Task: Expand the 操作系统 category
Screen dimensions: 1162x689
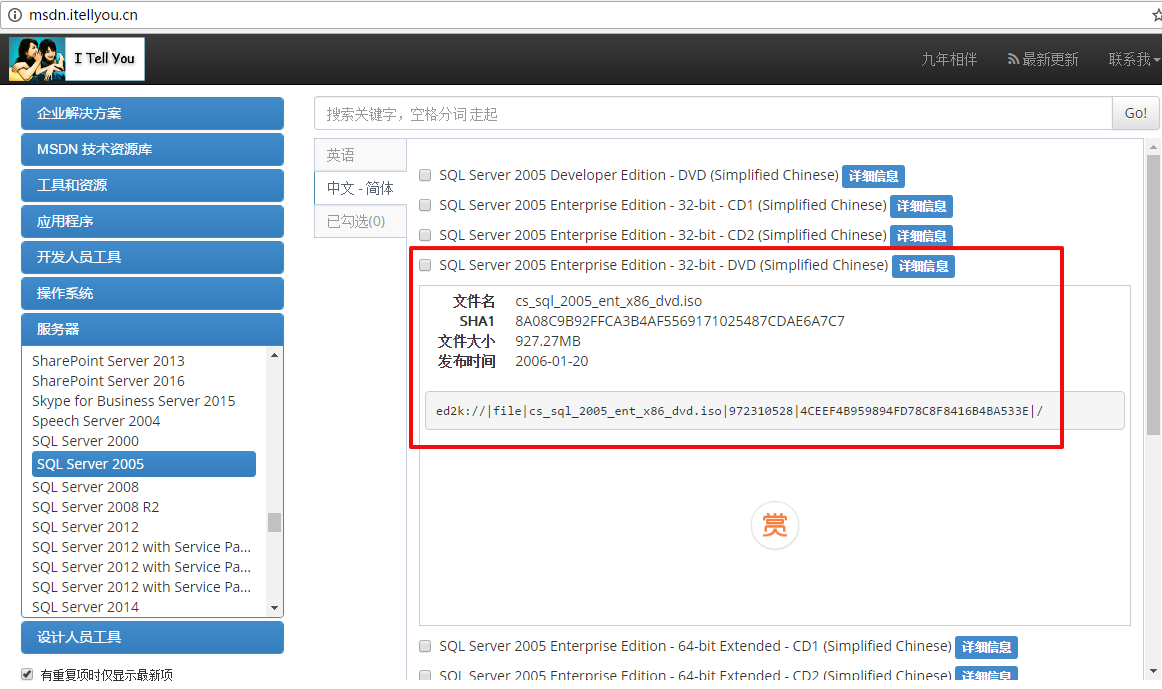Action: pos(153,293)
